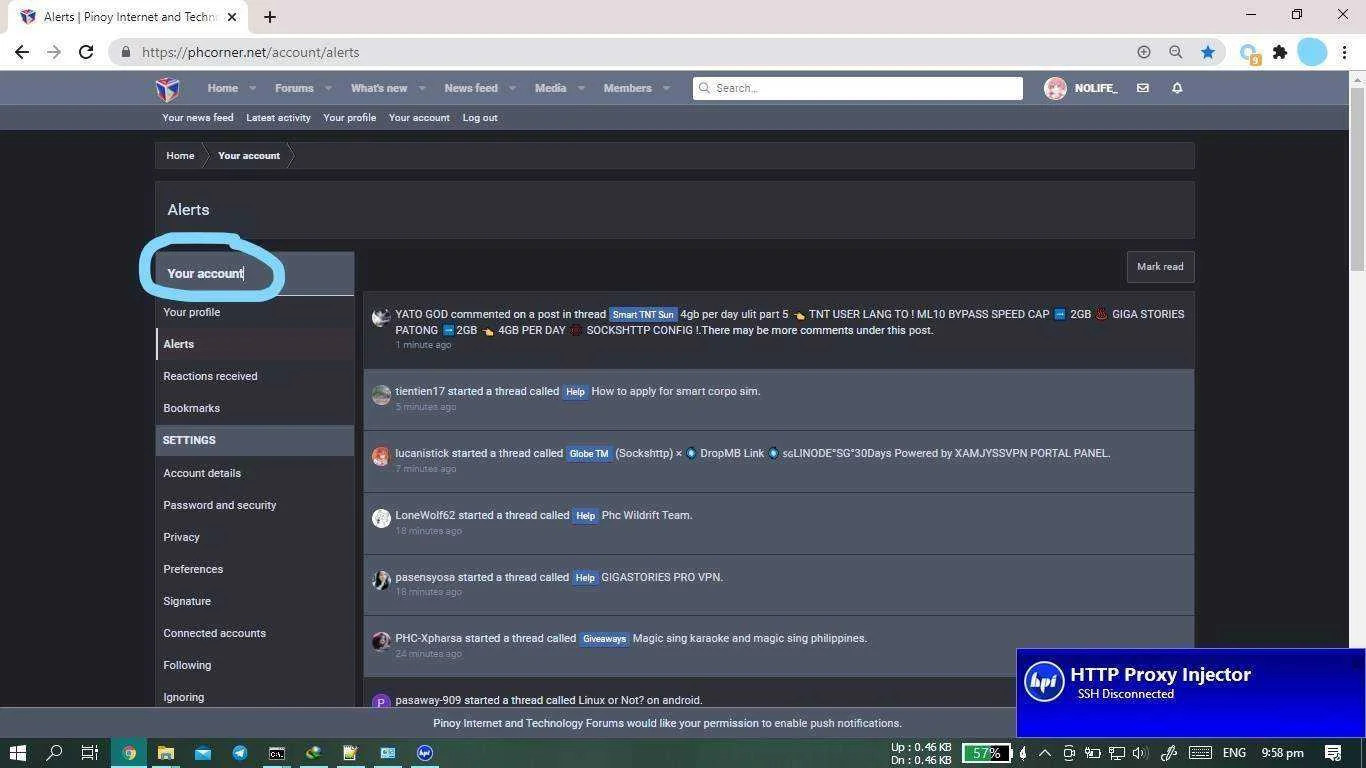Expand News feed dropdown arrow
Screen dimensions: 1366x768
pos(512,88)
